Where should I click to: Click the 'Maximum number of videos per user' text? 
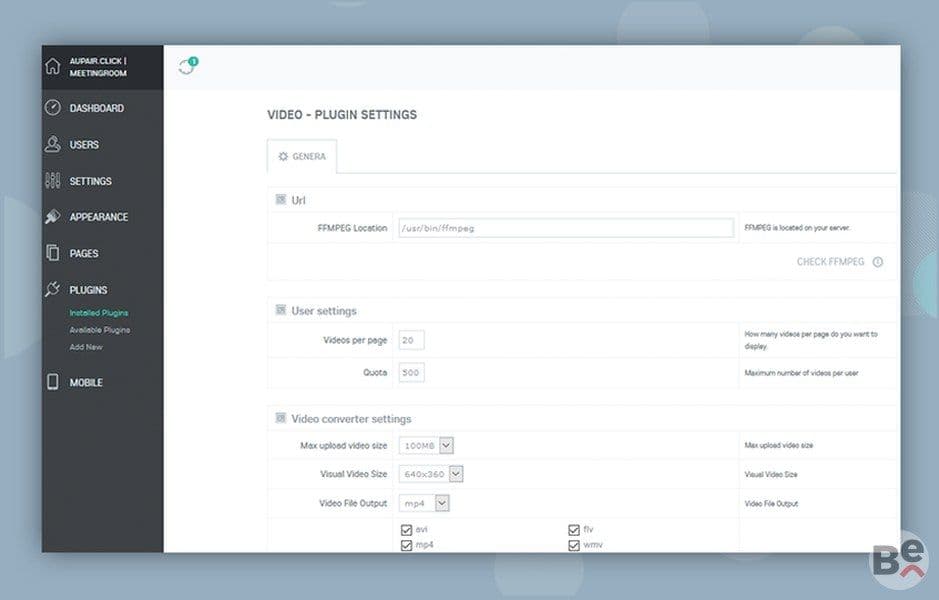tap(801, 373)
